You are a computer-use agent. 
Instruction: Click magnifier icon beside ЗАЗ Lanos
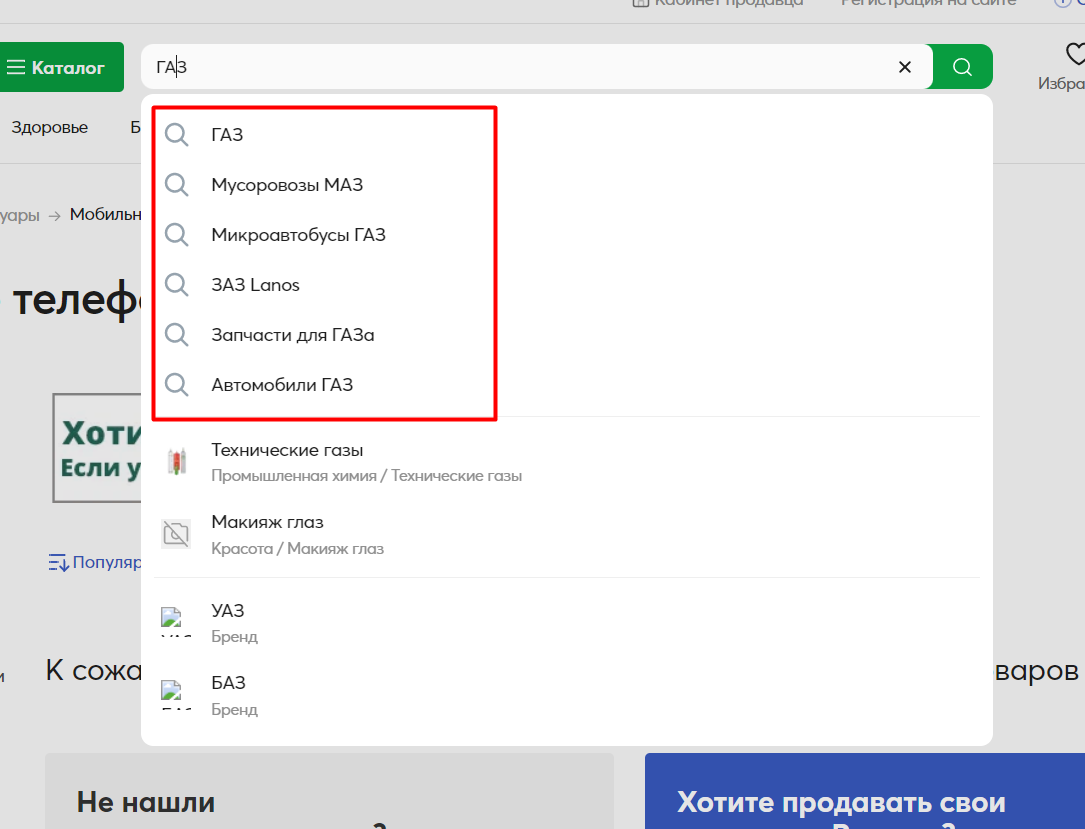point(176,284)
